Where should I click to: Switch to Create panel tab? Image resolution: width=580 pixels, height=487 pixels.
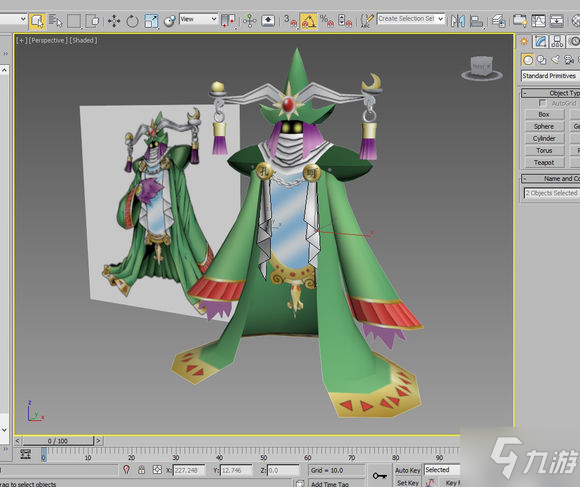tap(524, 41)
